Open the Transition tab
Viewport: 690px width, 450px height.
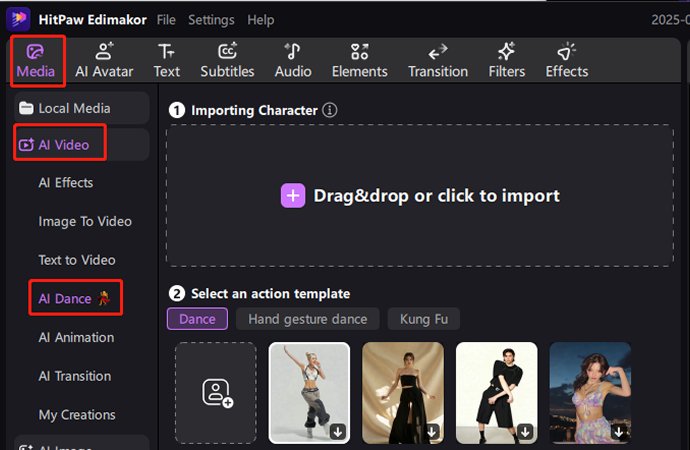pos(438,61)
